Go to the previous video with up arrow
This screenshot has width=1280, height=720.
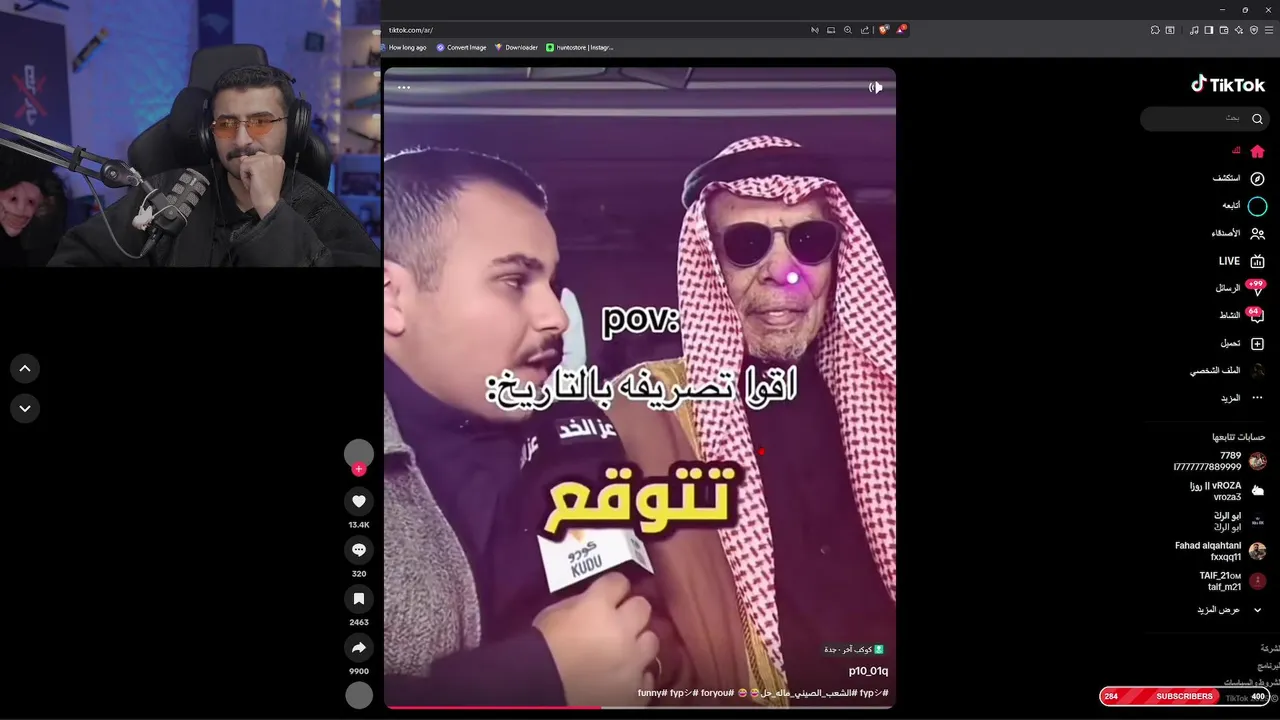pyautogui.click(x=25, y=368)
